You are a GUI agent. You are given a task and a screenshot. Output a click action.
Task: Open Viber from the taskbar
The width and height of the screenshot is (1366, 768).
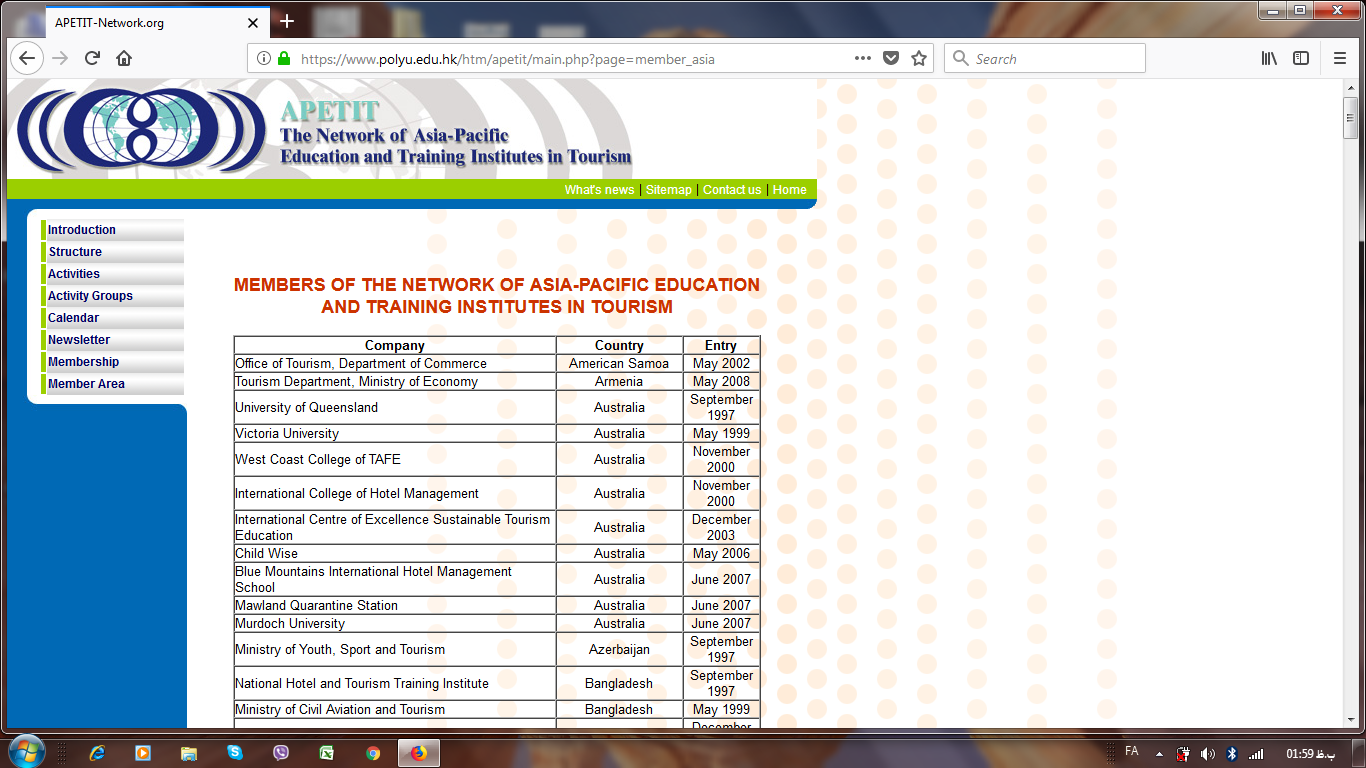[x=281, y=753]
